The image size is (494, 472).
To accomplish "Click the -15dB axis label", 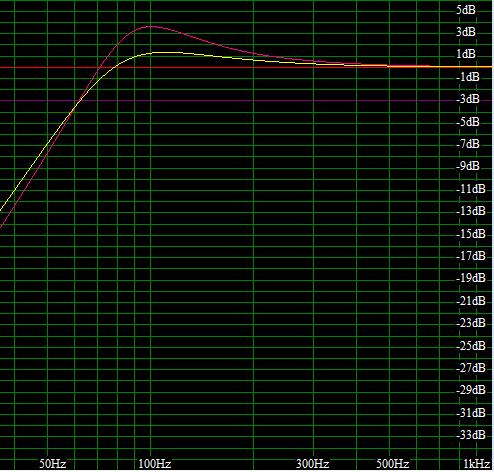I will click(x=471, y=234).
